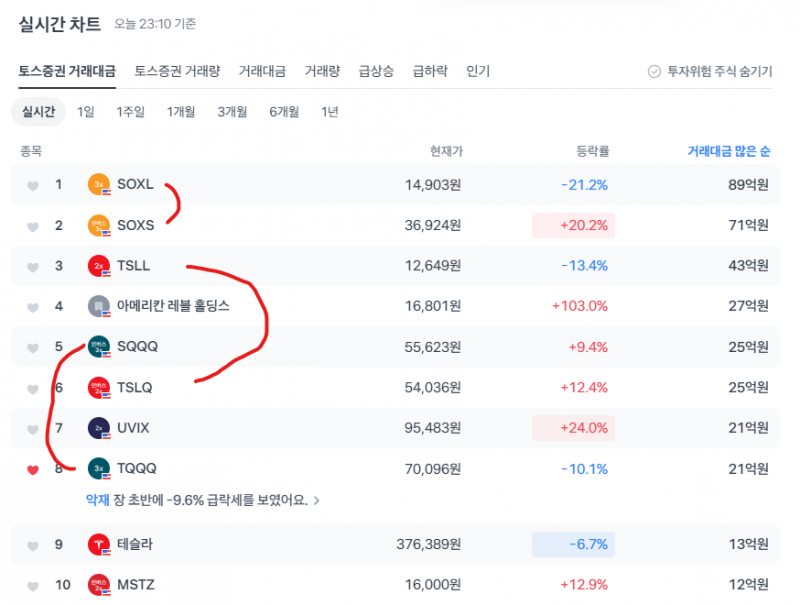Open the SQQQ ticker logo icon
The width and height of the screenshot is (800, 605).
(x=99, y=347)
